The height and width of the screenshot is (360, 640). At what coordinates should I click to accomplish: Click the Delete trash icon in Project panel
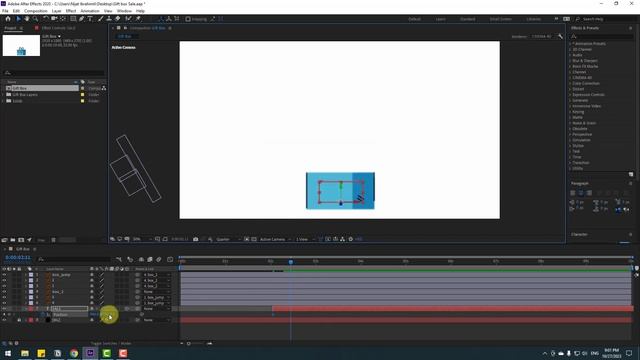click(53, 240)
